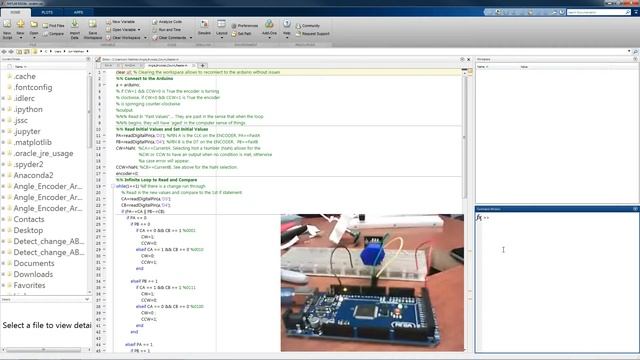The height and width of the screenshot is (360, 640).
Task: Select the .spyder2 folder
Action: [x=28, y=164]
